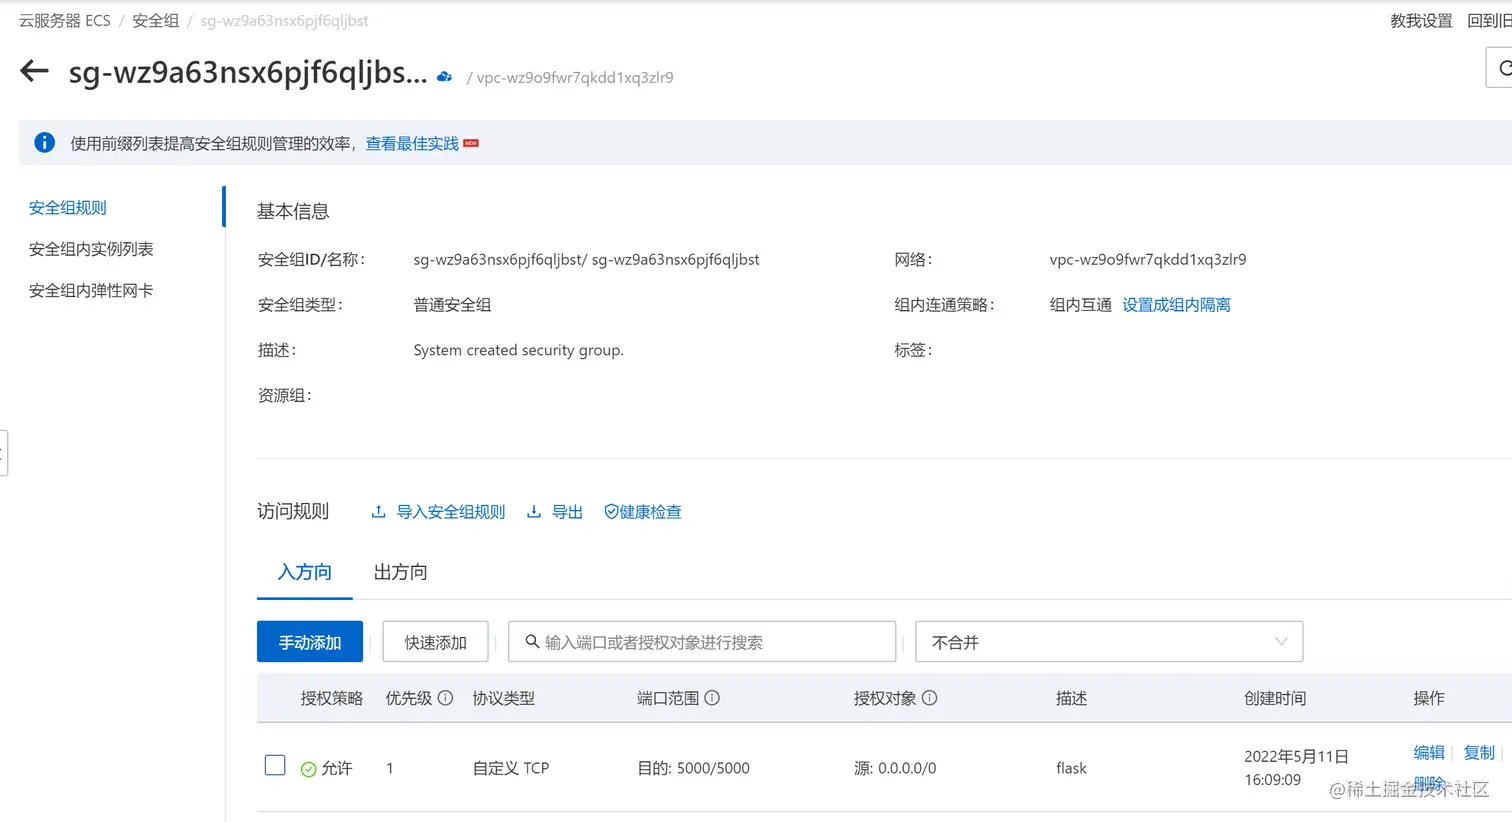Screen dimensions: 1512x822
Task: Click the 普通安全组 type value
Action: 452,304
